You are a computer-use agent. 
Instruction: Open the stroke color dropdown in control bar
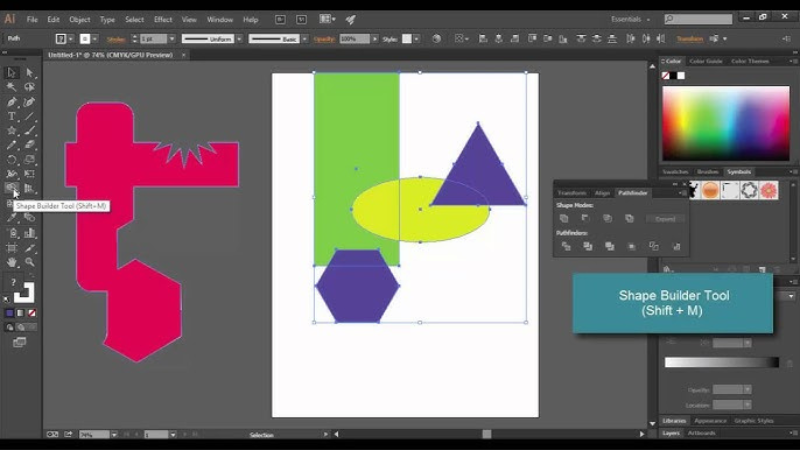point(95,39)
